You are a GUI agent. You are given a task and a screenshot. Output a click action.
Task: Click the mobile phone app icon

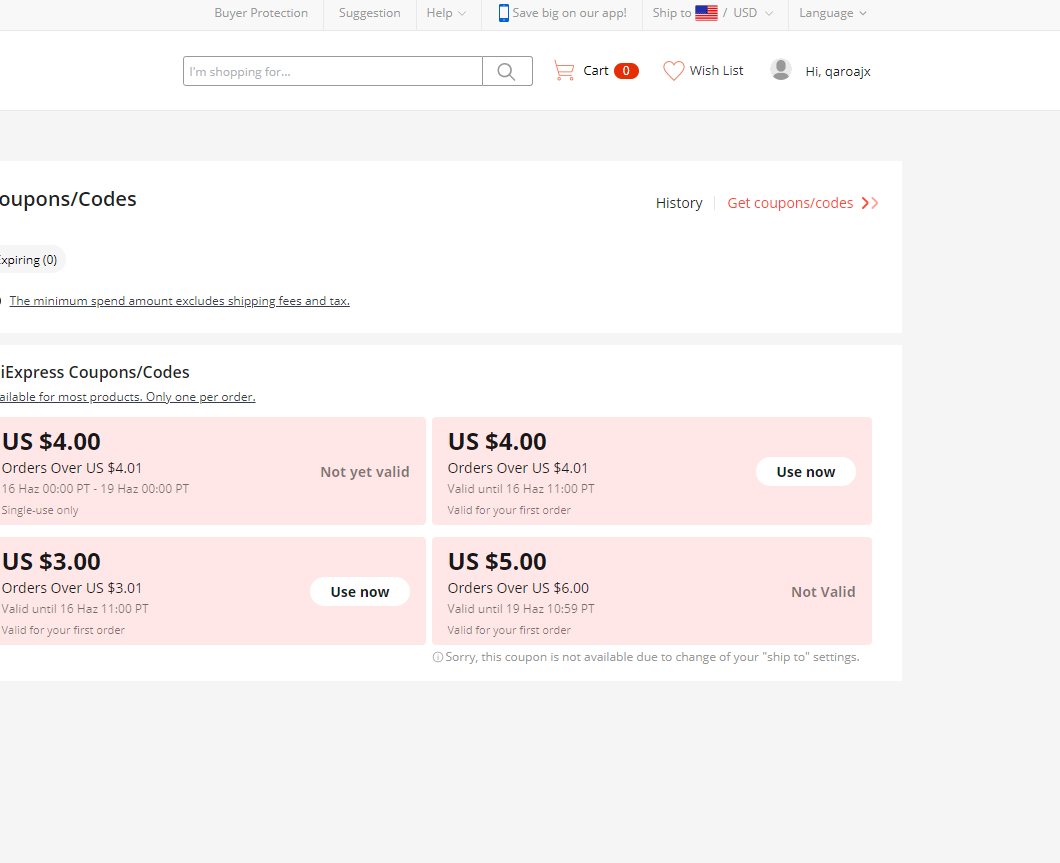(504, 13)
